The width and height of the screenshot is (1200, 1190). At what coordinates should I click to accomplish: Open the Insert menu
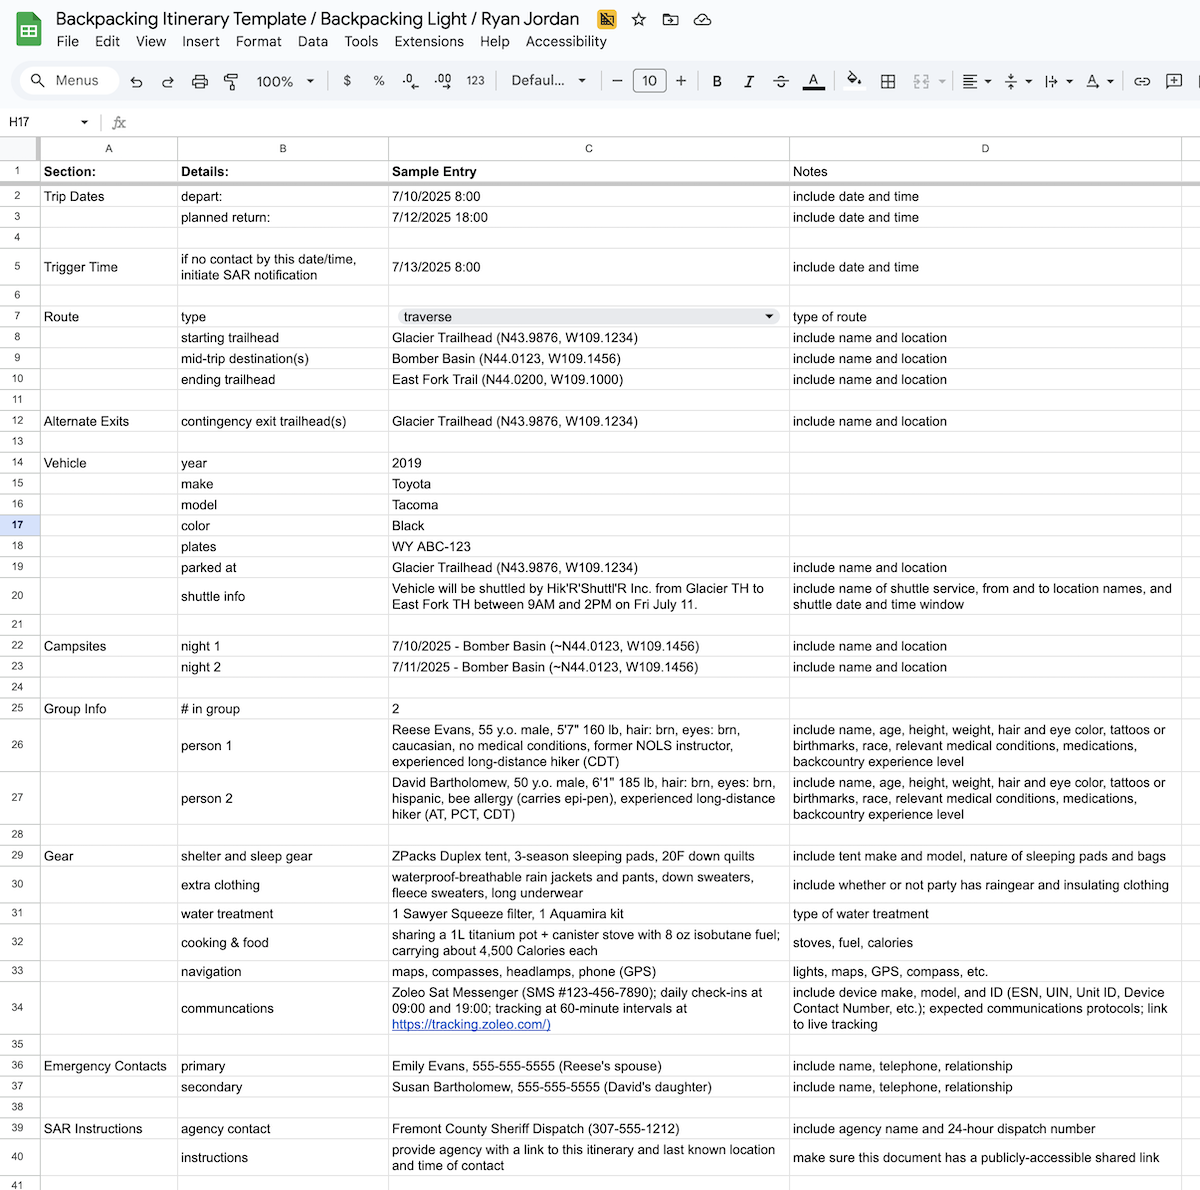201,41
